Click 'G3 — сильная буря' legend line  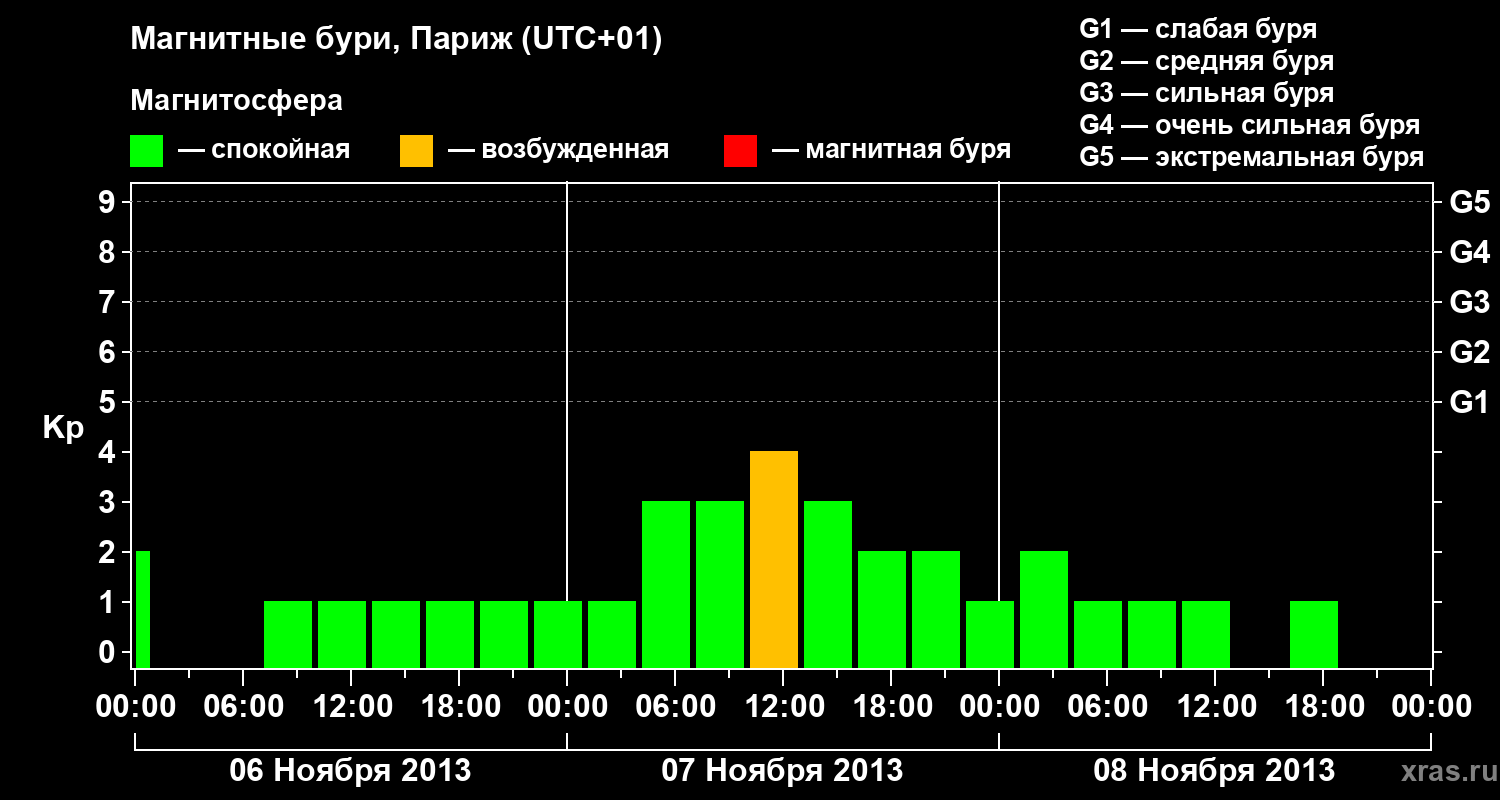tap(1206, 93)
